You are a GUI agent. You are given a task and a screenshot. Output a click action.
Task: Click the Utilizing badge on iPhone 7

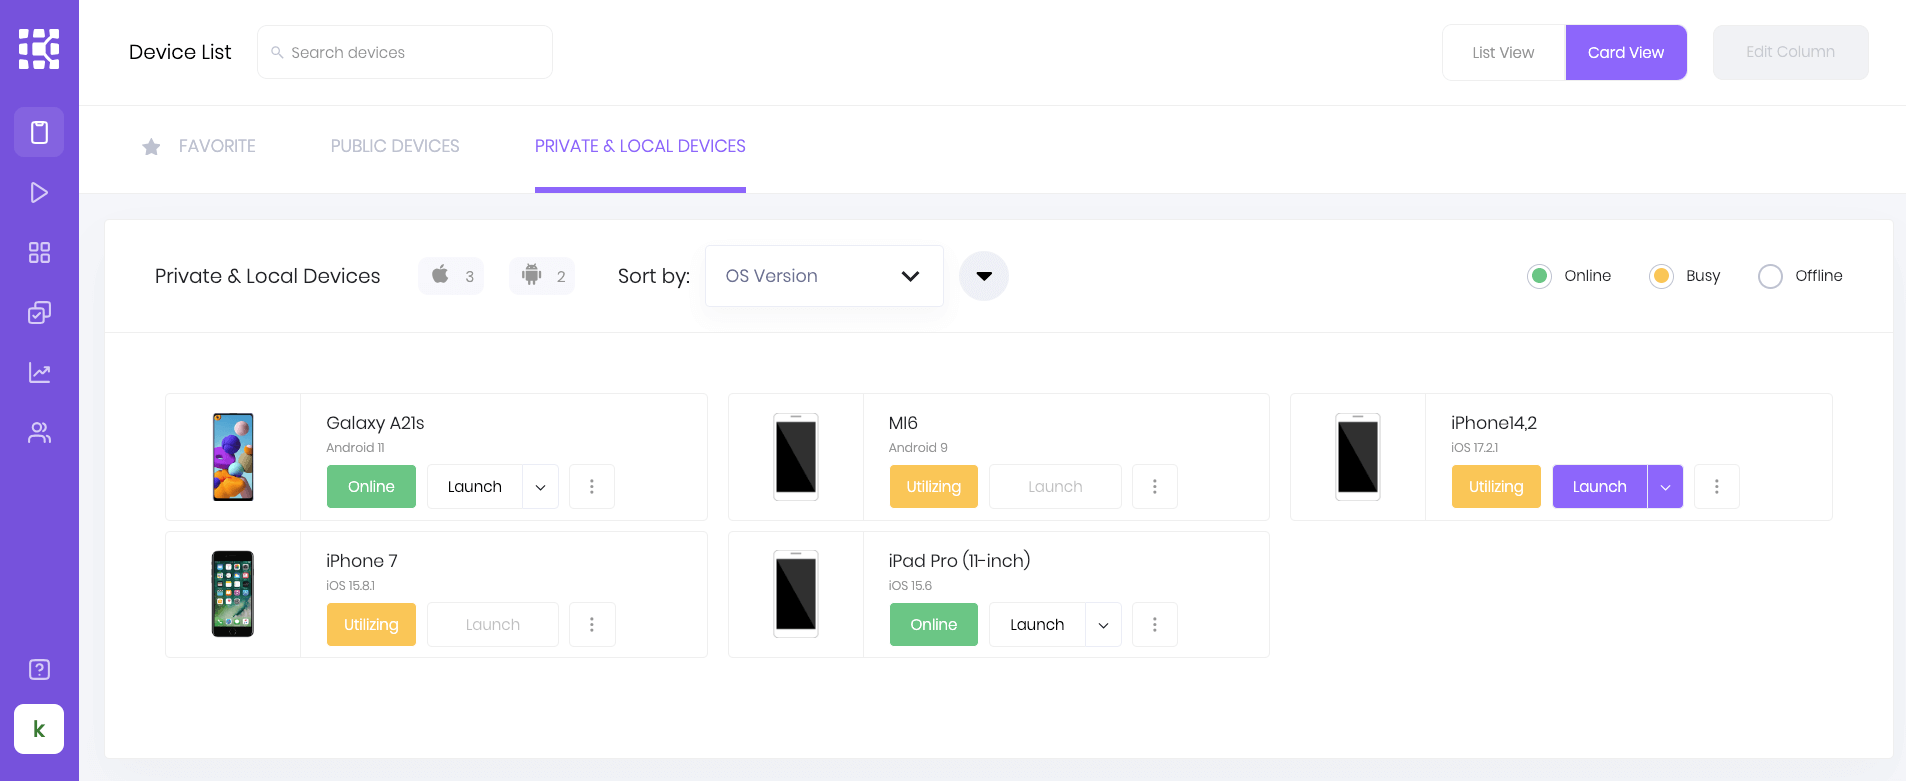[371, 625]
